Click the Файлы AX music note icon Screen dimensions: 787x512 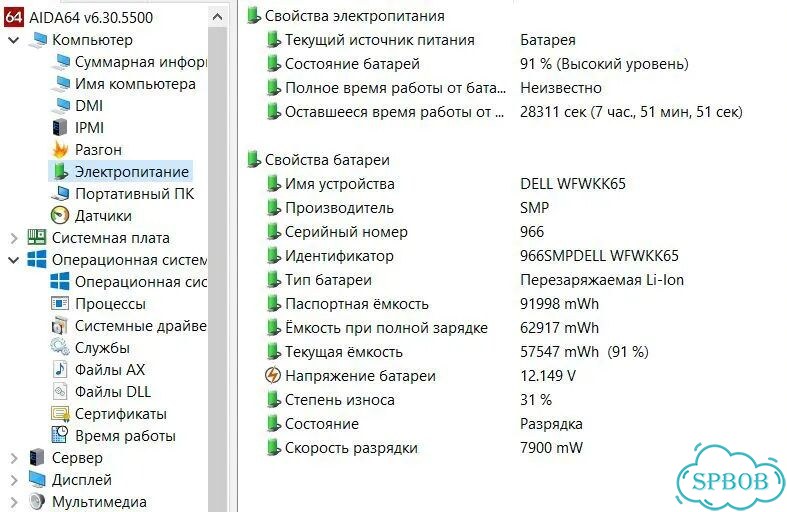click(60, 369)
